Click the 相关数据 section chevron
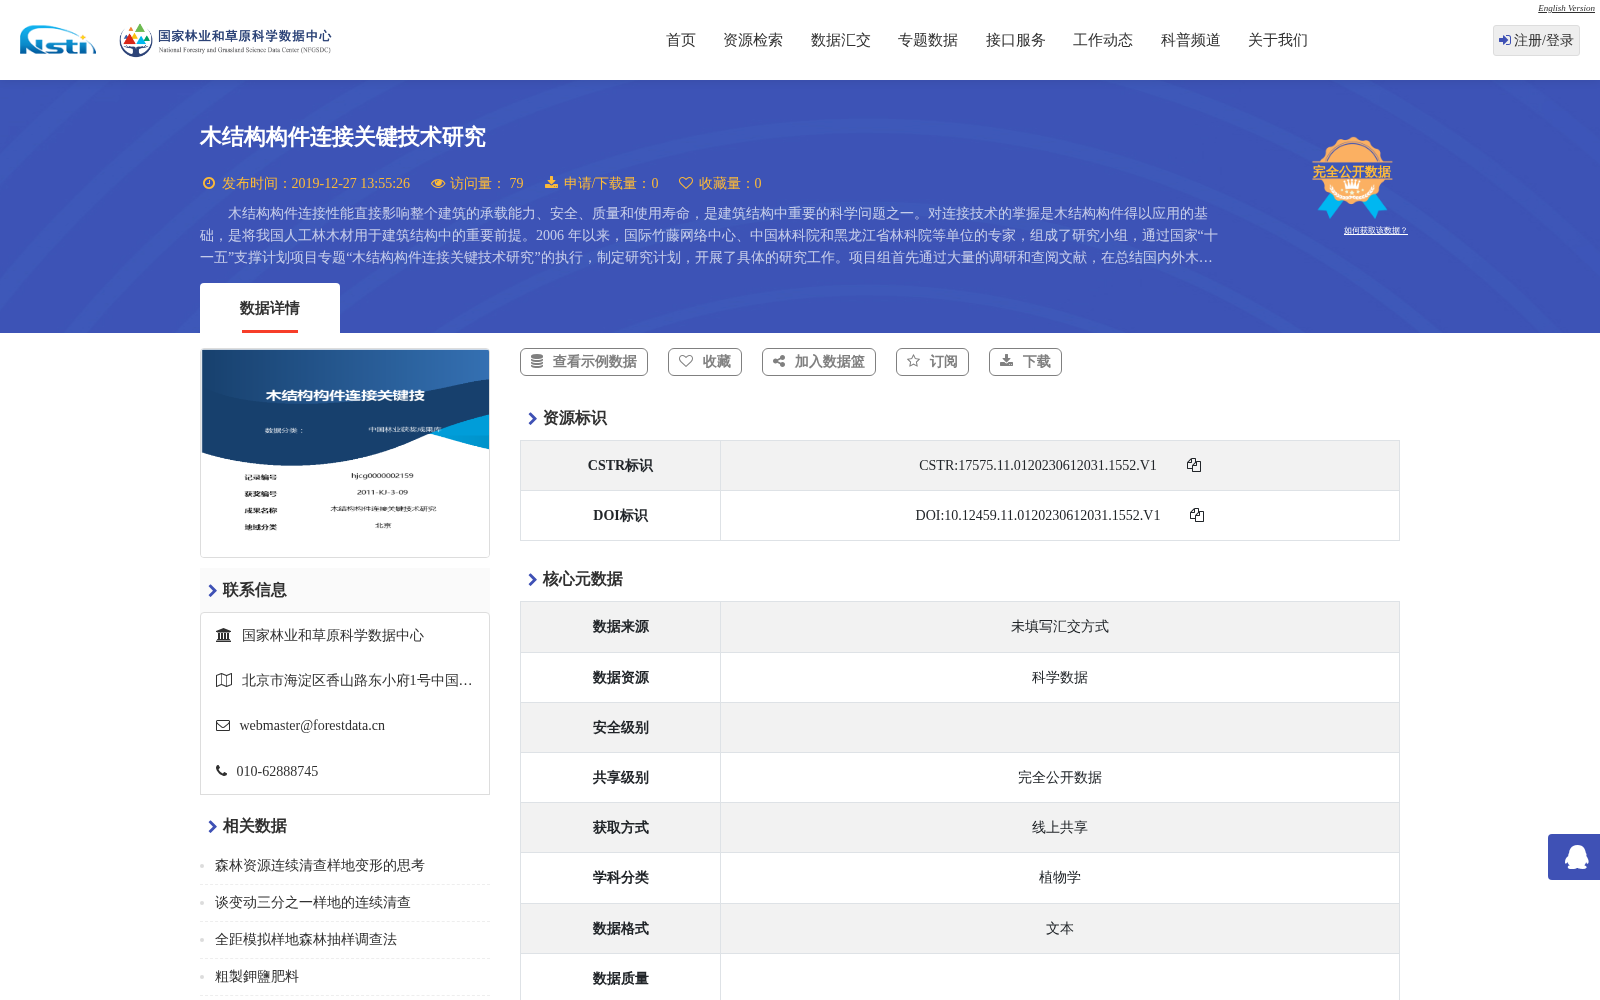 213,827
